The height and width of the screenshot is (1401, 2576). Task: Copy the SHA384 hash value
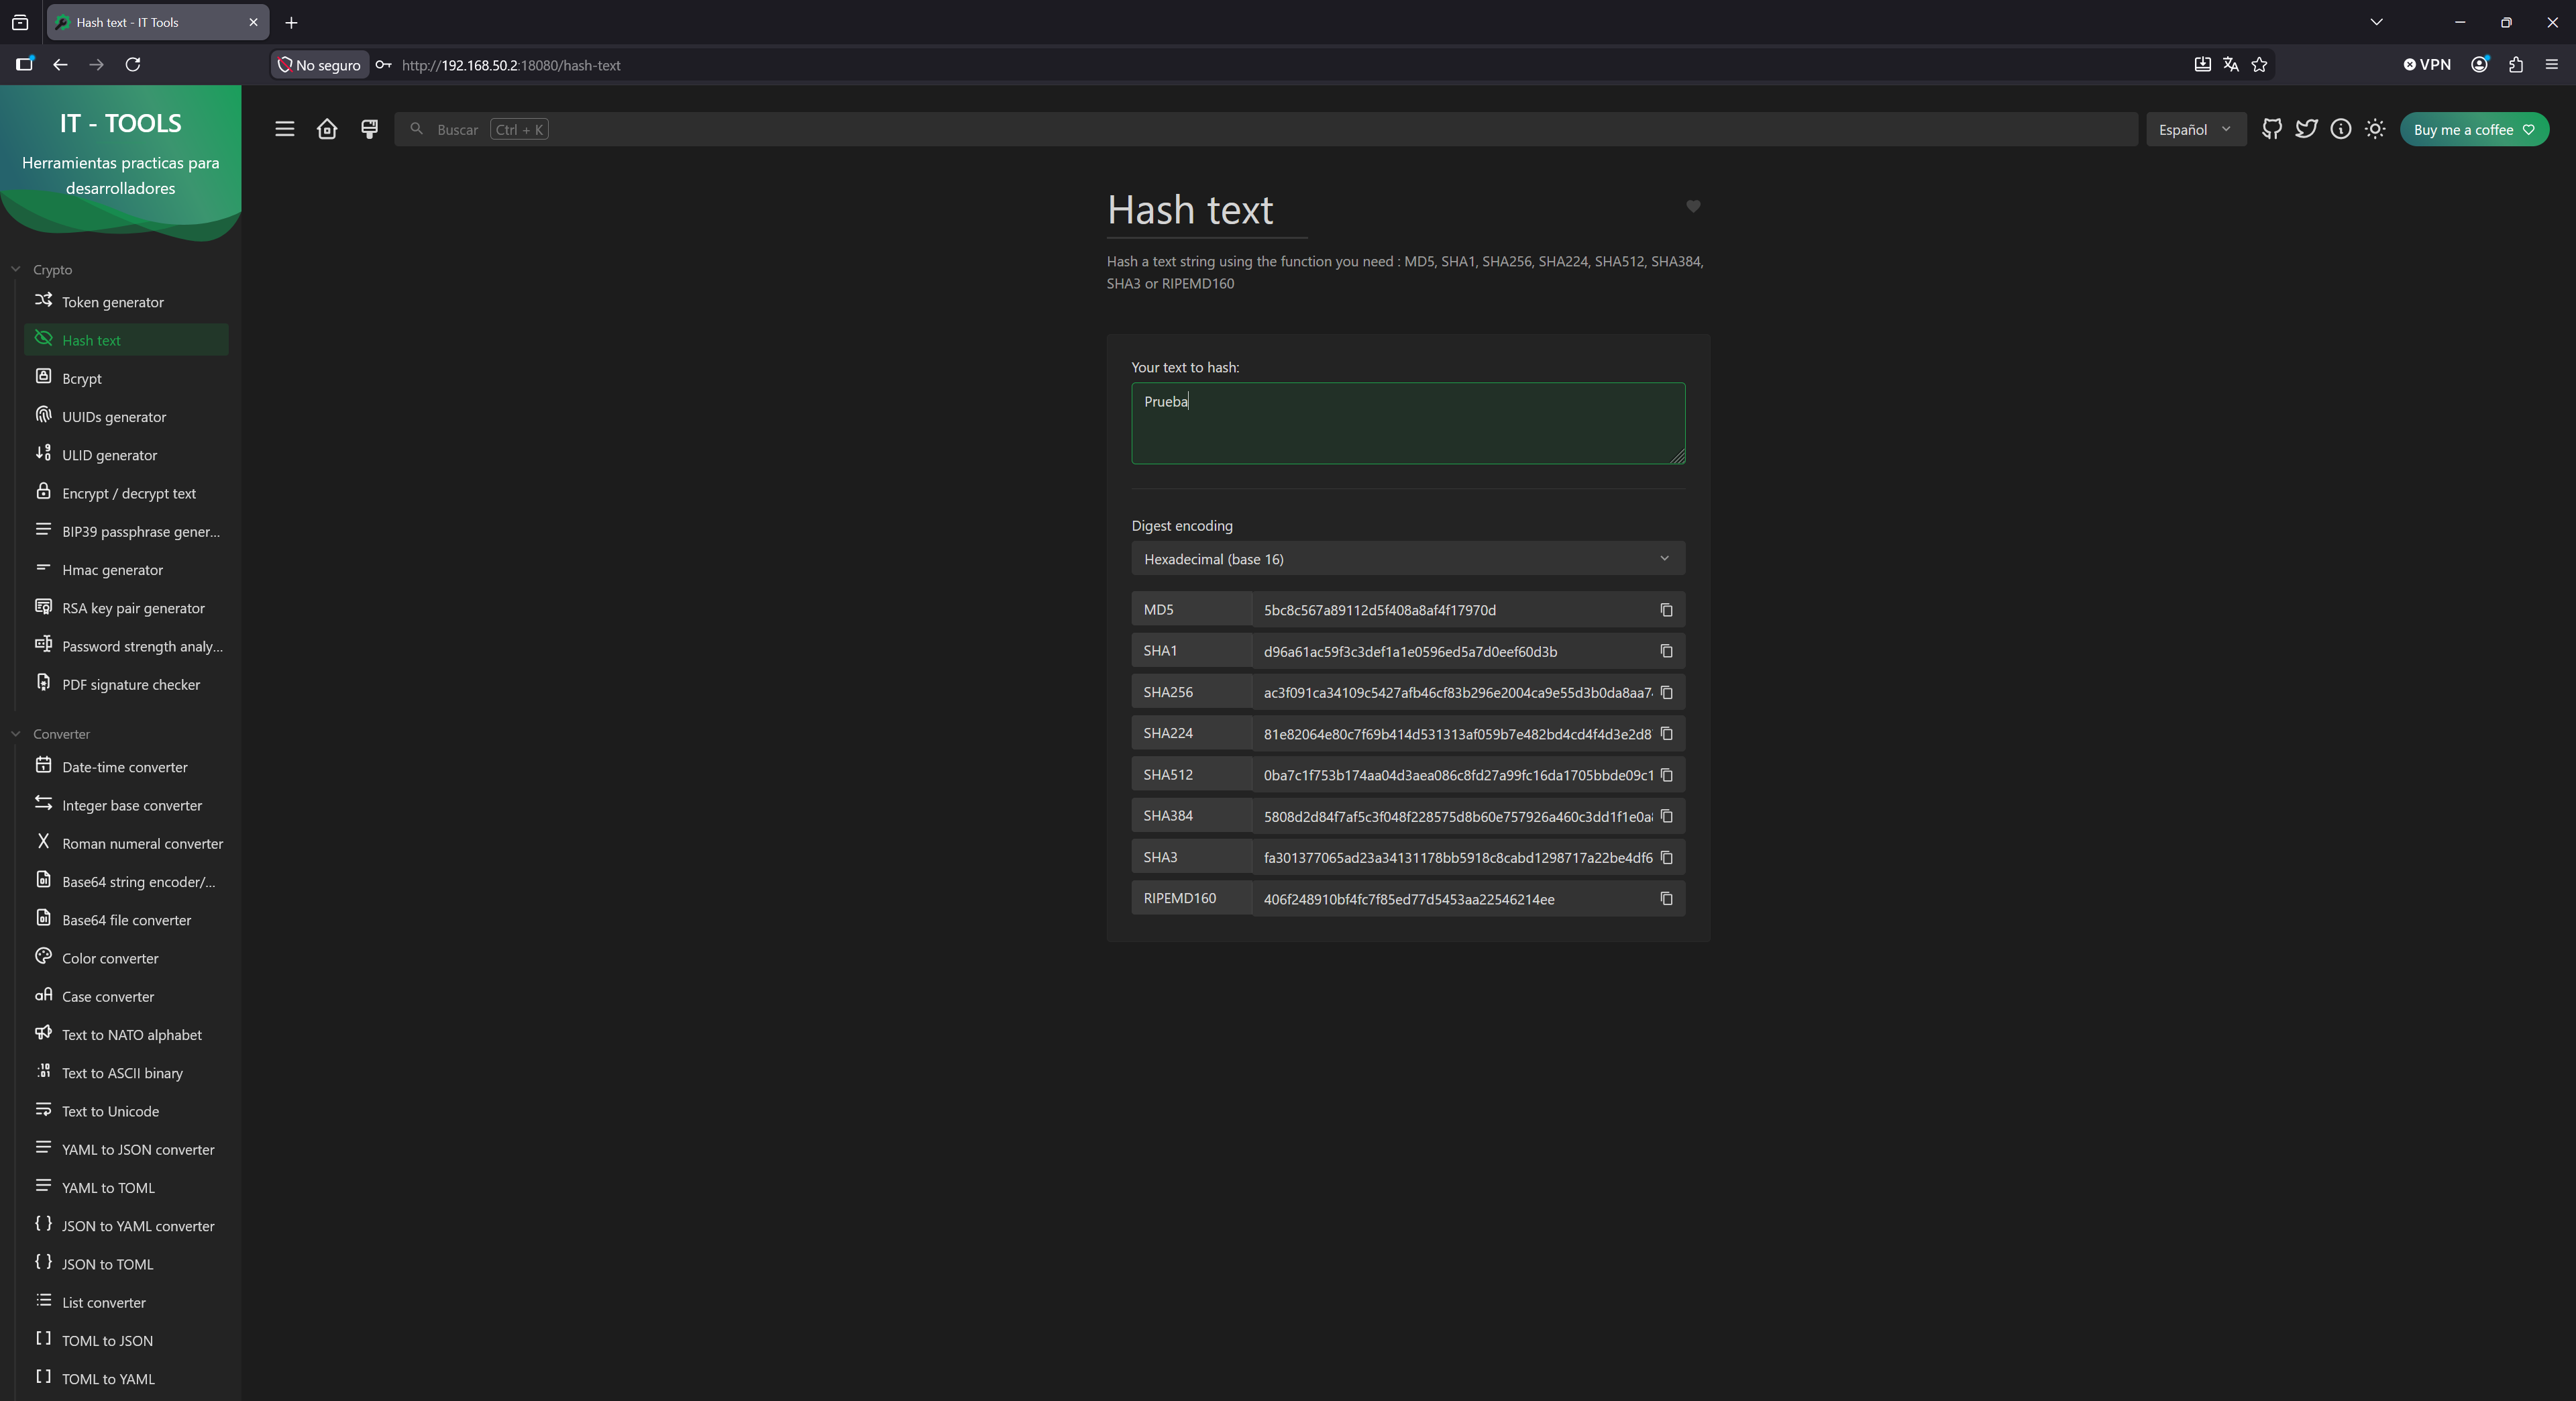(x=1666, y=816)
